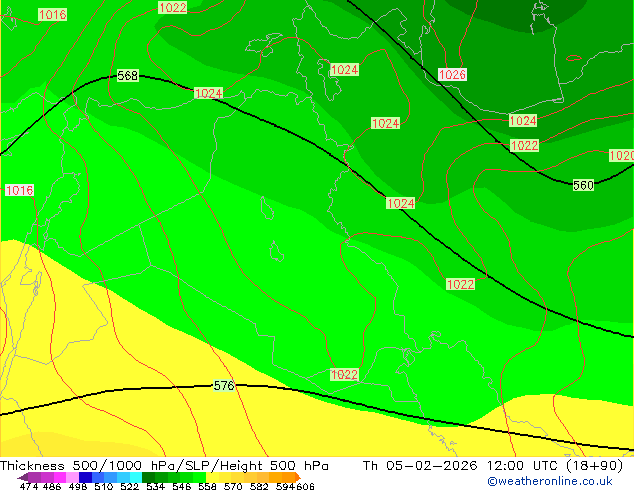Click the 498 value under the legend

(x=78, y=486)
